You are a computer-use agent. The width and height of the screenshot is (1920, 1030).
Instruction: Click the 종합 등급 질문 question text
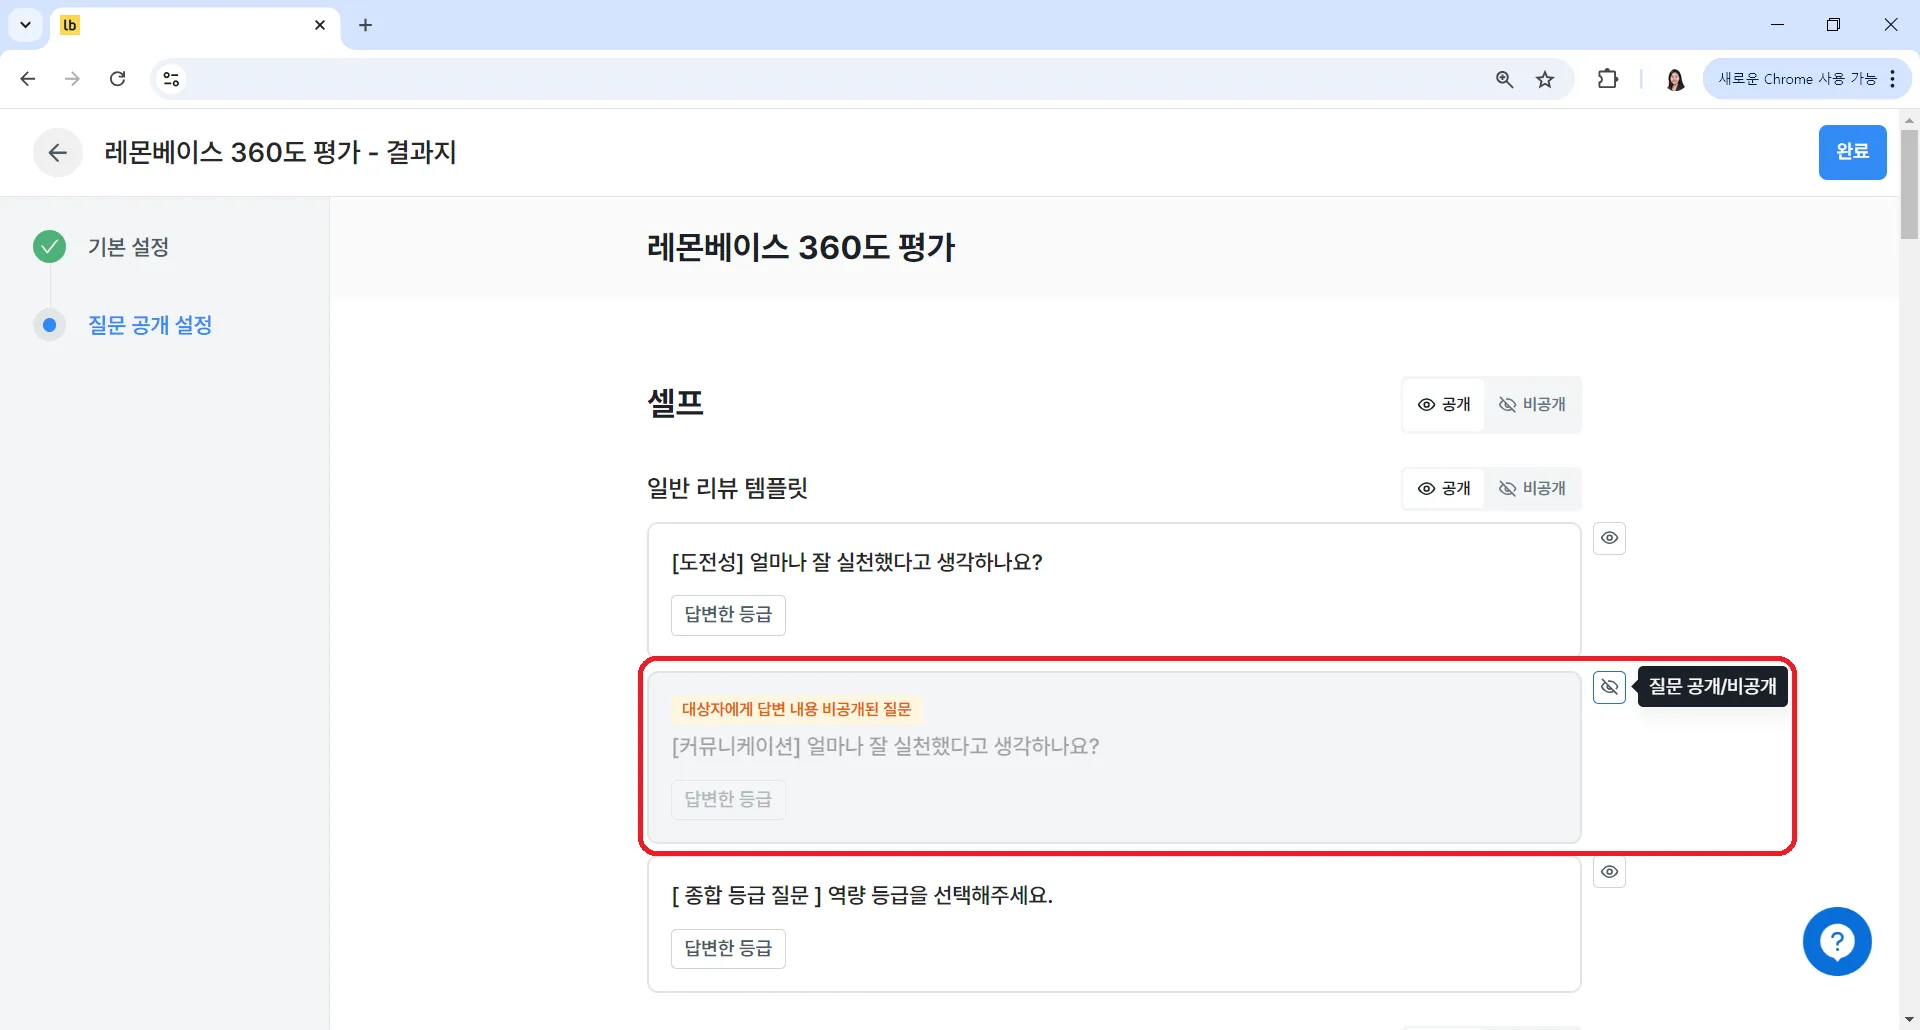point(862,895)
